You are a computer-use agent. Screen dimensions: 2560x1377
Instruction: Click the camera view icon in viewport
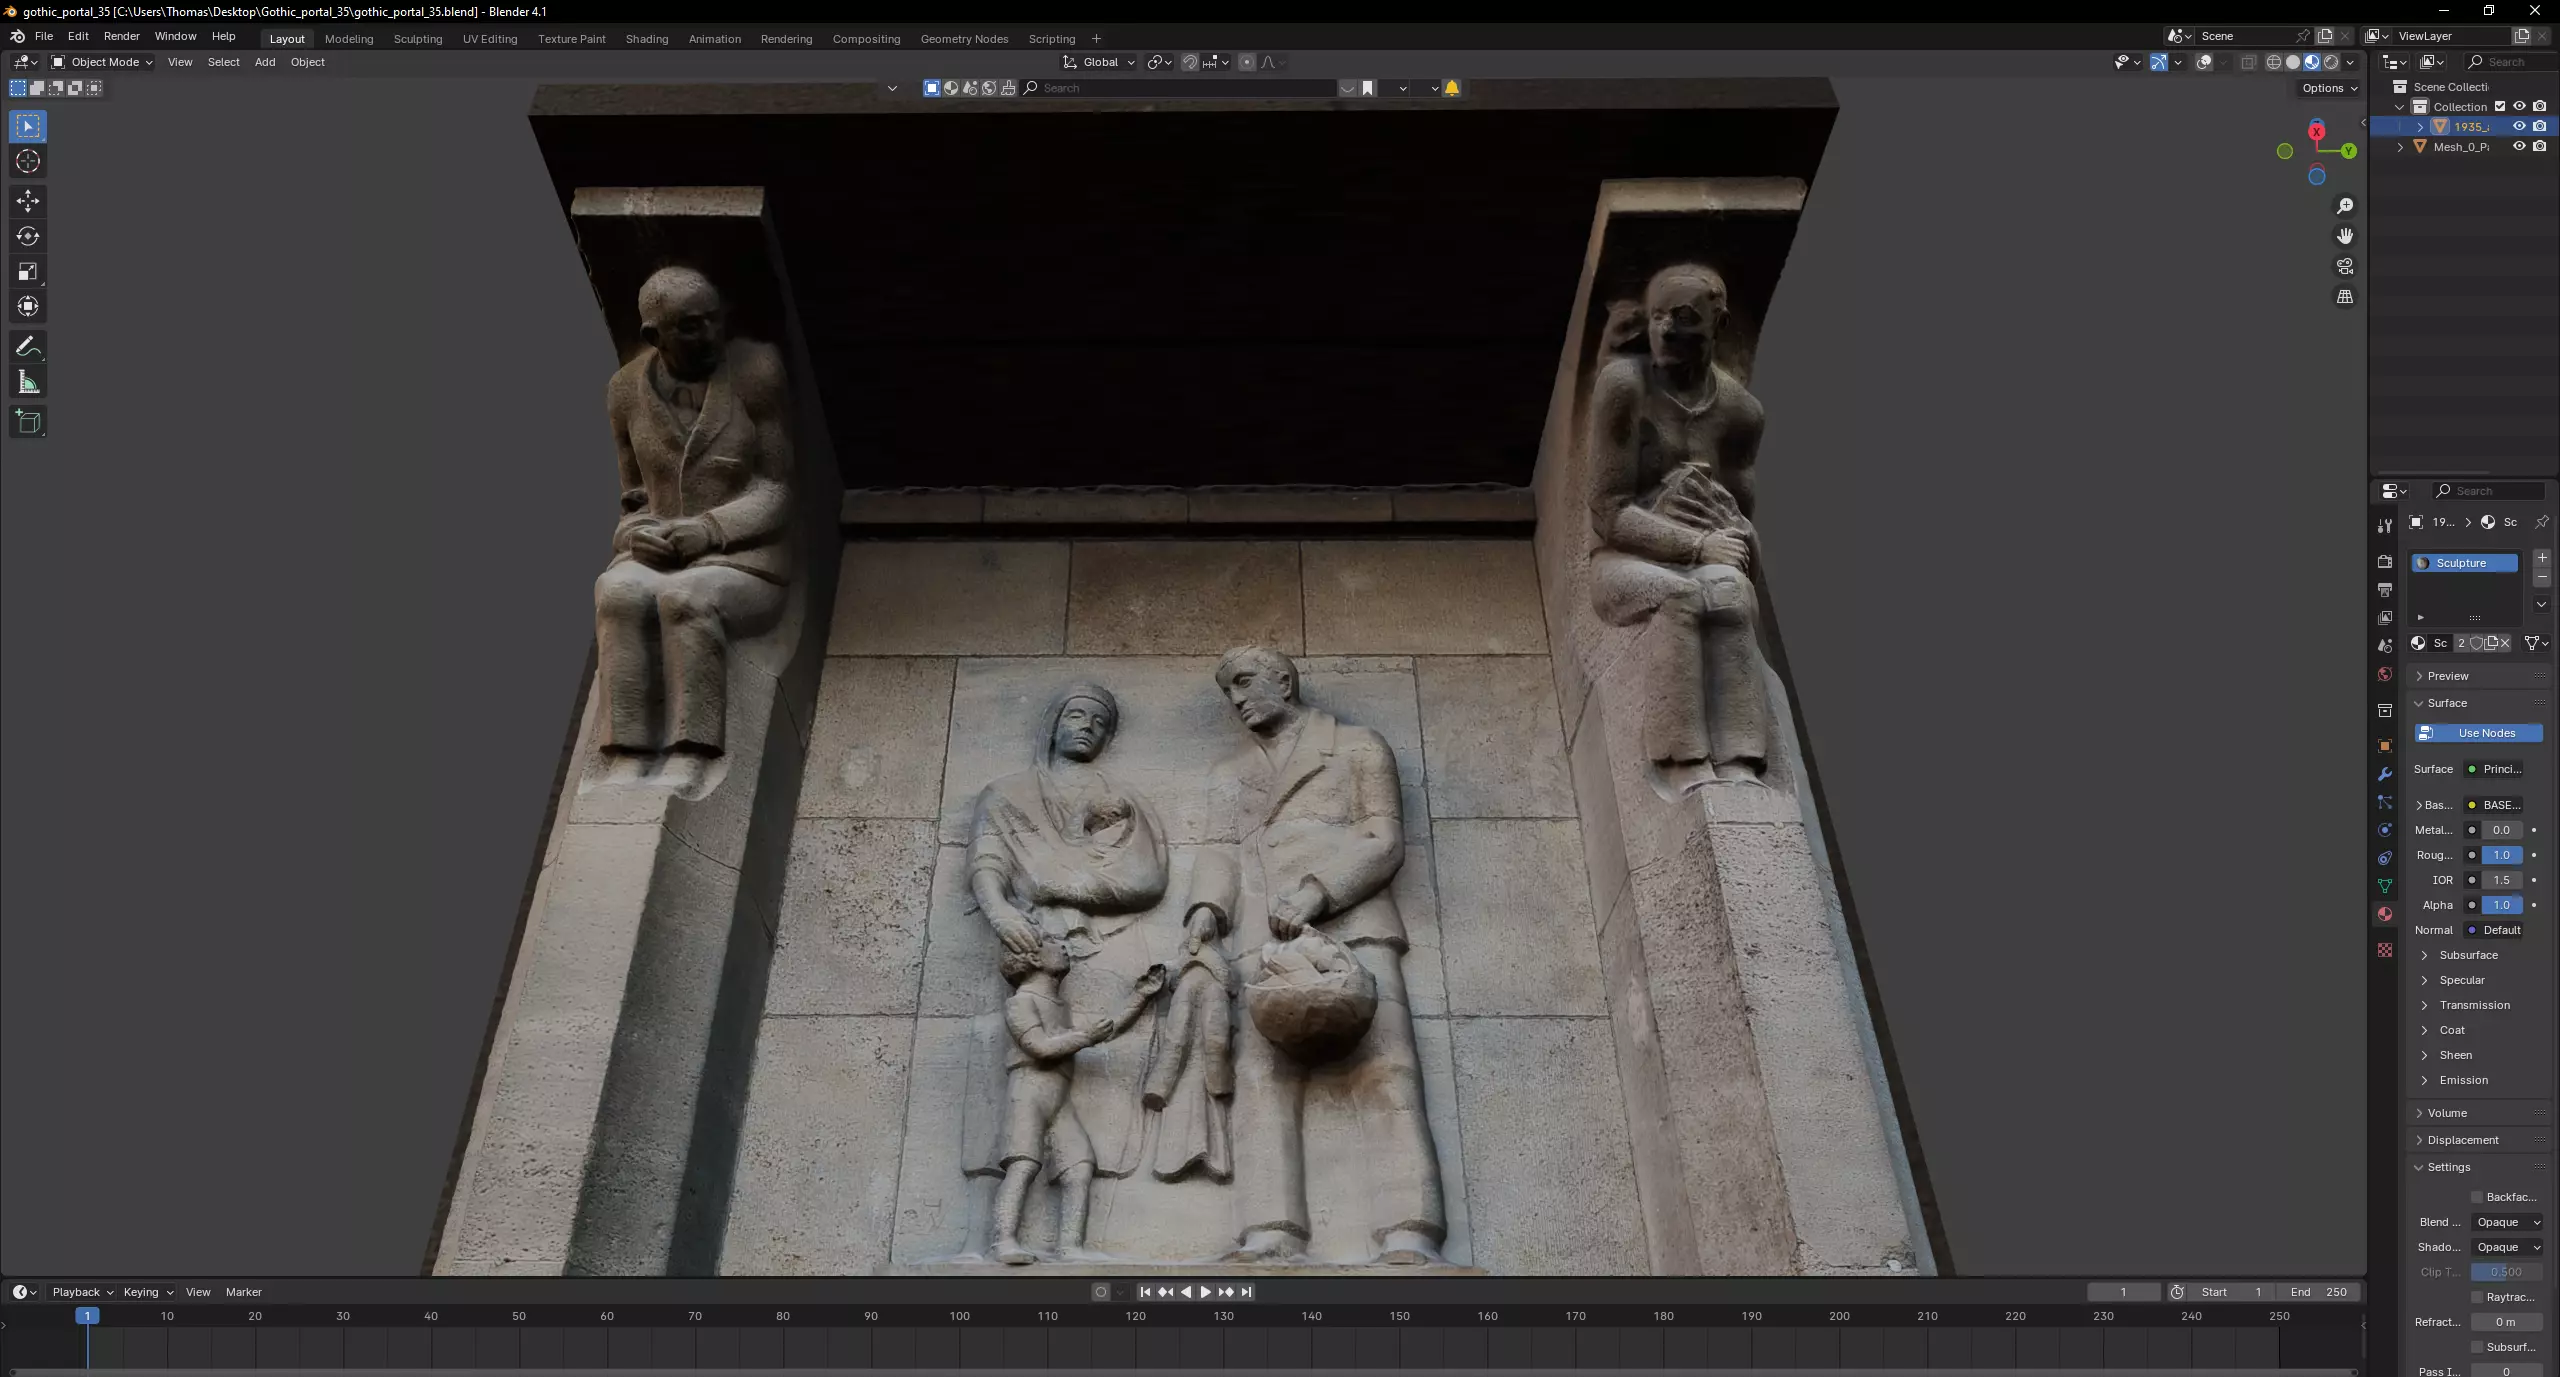tap(2345, 266)
